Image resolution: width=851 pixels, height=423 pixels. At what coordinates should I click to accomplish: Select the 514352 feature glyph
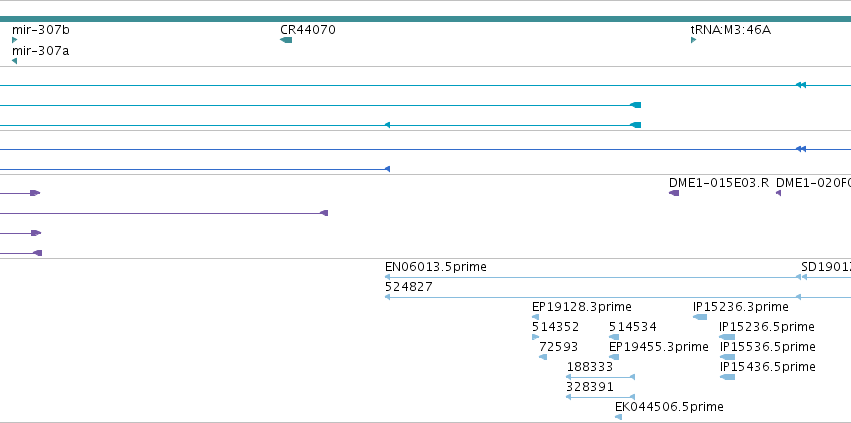pyautogui.click(x=536, y=337)
